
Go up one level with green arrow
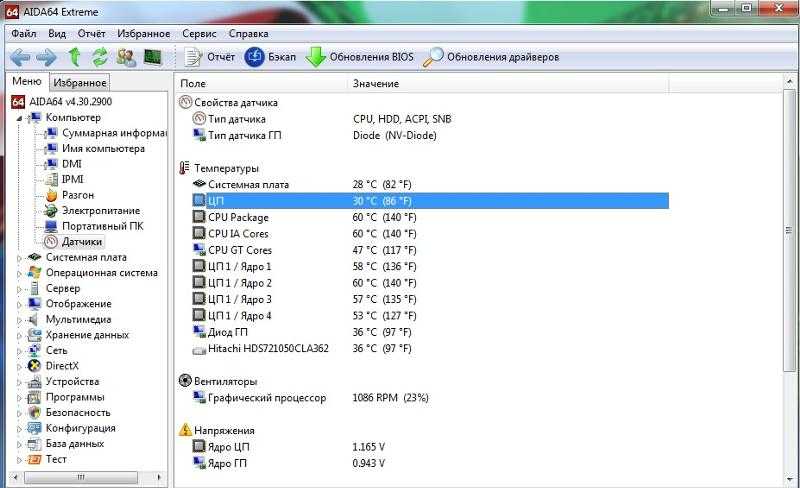coord(74,57)
